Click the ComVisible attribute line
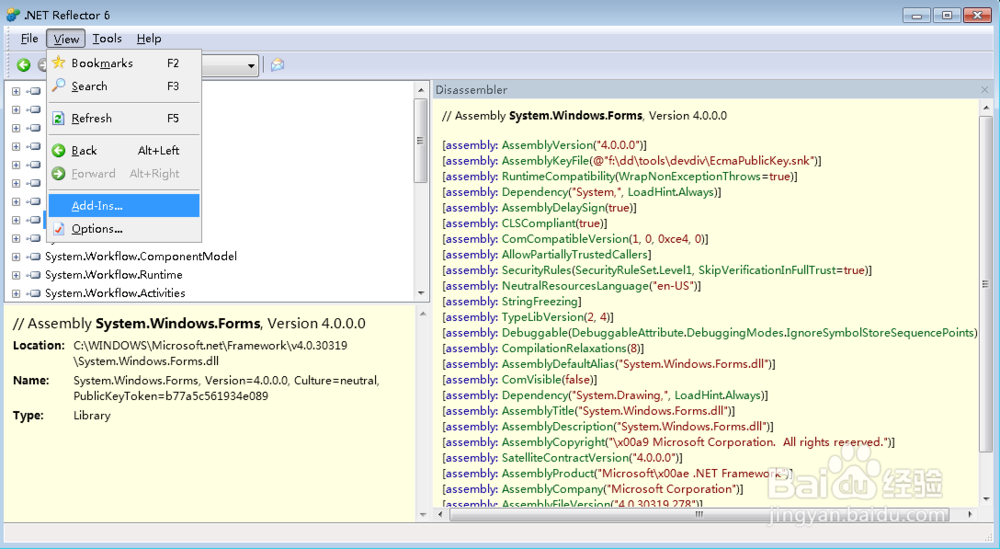The width and height of the screenshot is (1000, 549). [520, 380]
